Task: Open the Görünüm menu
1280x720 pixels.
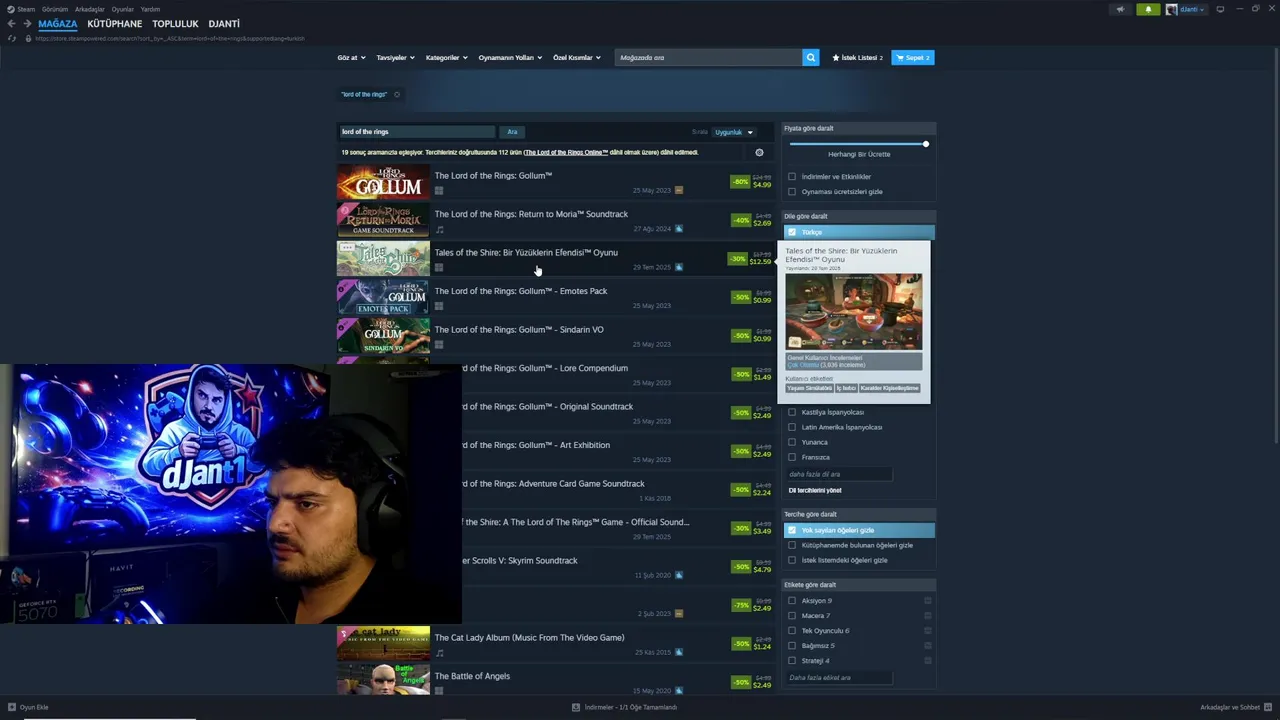Action: point(55,9)
